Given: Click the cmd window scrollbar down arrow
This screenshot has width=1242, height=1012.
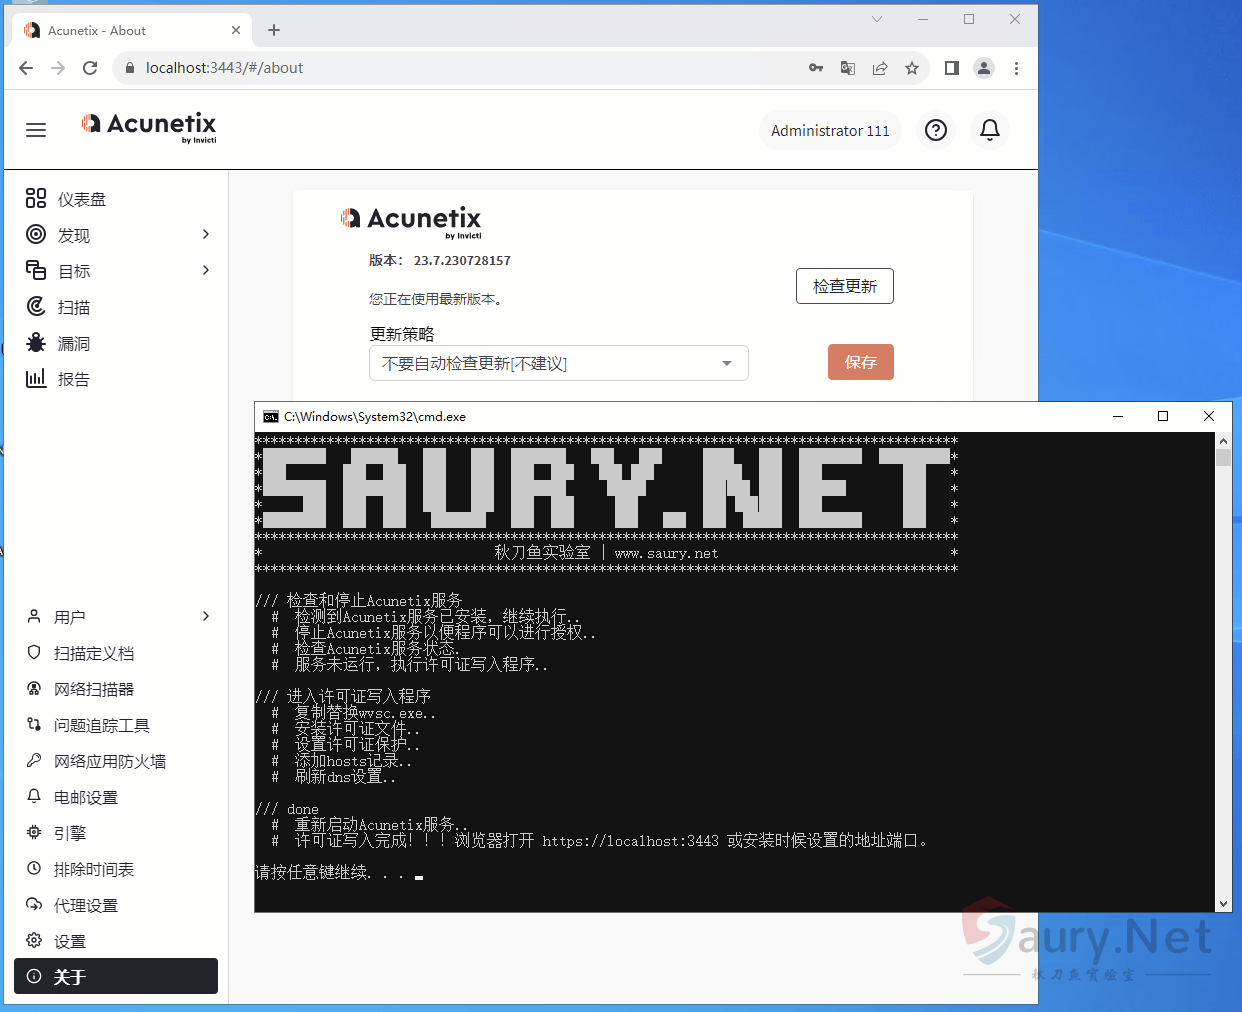Looking at the screenshot, I should click(1223, 904).
